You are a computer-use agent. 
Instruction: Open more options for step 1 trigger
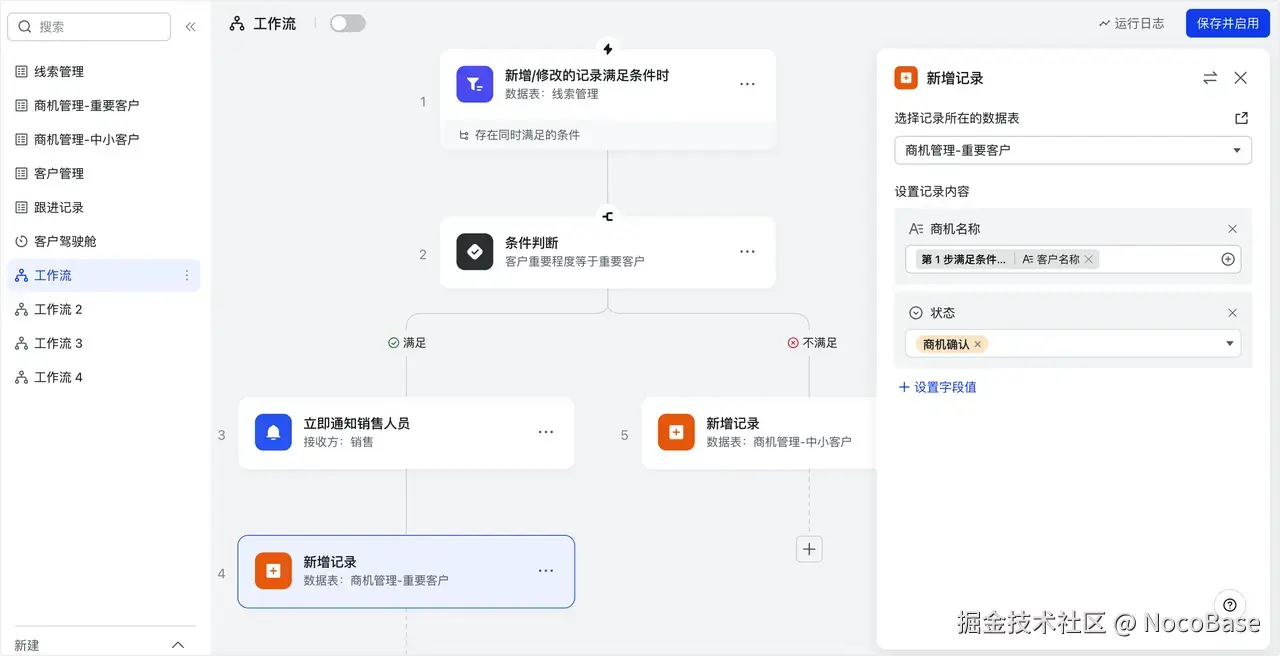click(747, 84)
